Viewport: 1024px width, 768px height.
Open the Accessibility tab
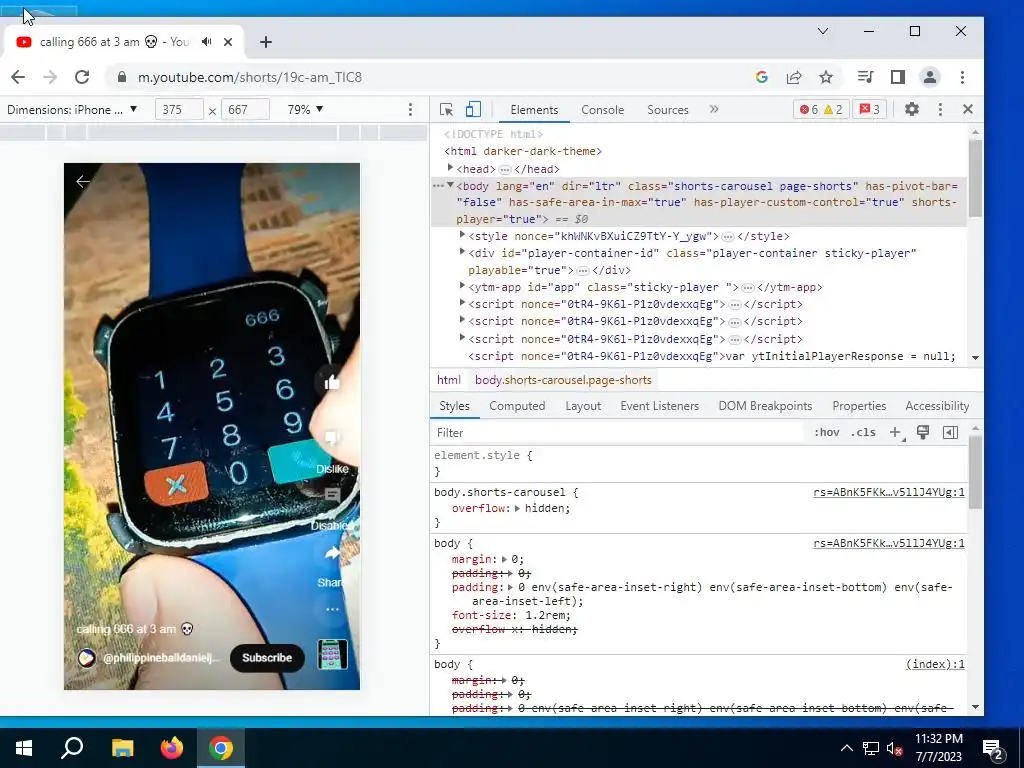pos(937,406)
